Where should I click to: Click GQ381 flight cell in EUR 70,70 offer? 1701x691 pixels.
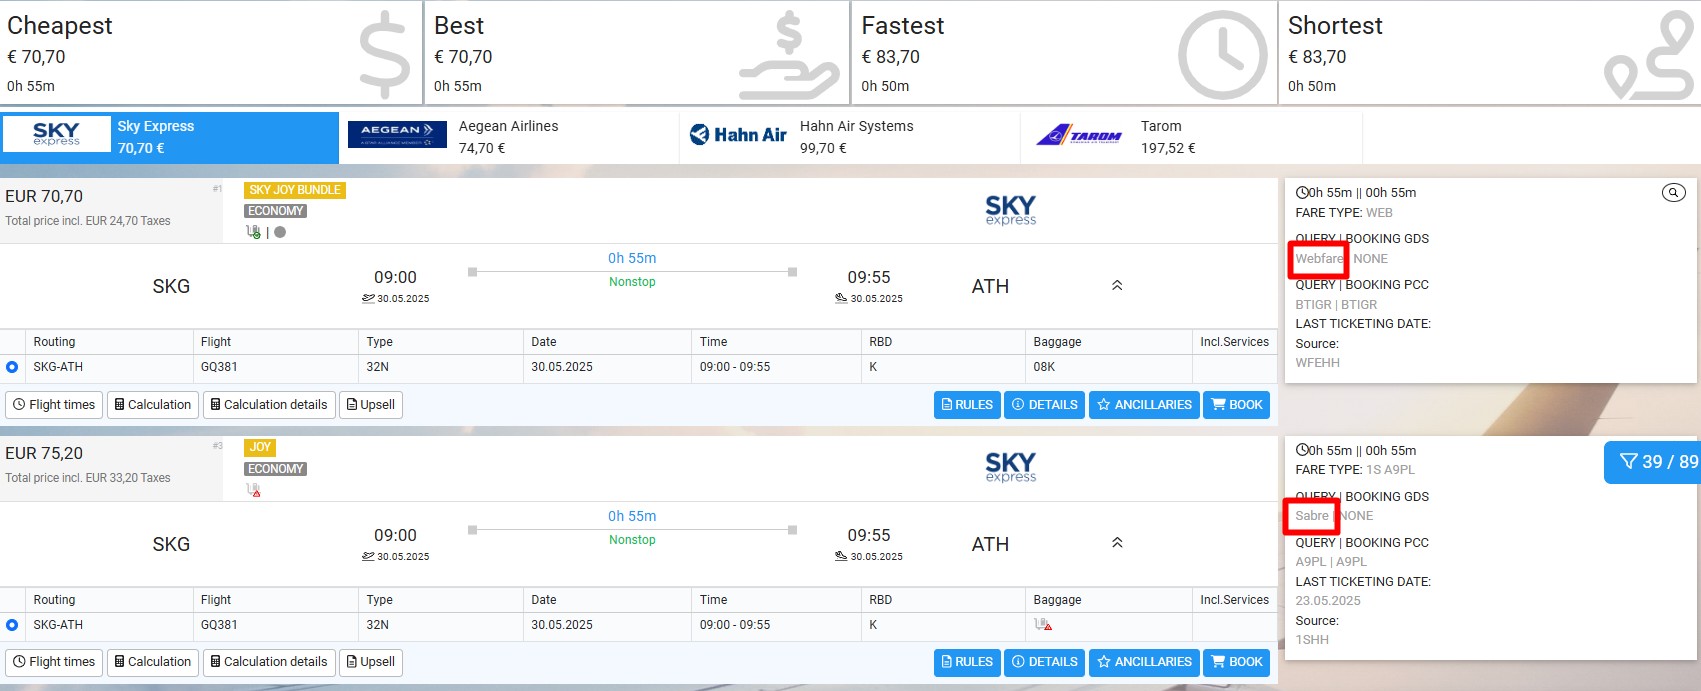[275, 367]
